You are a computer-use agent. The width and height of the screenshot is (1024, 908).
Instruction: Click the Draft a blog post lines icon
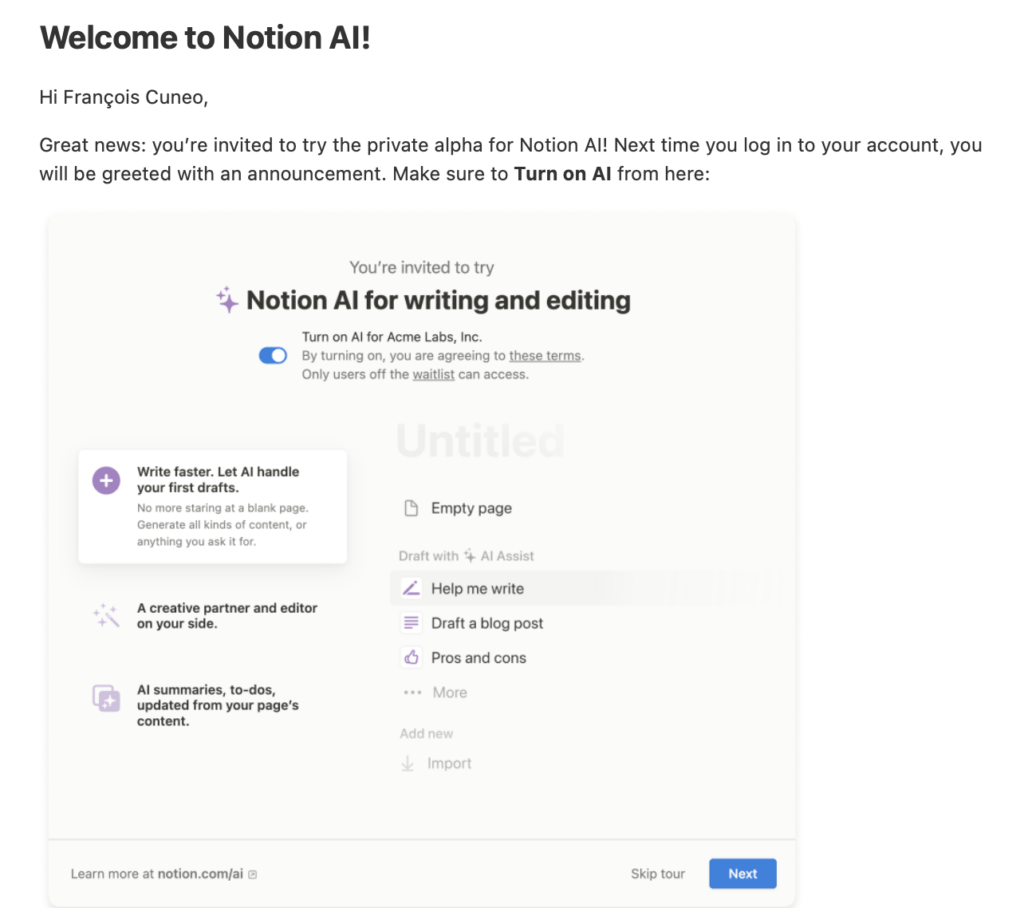(x=410, y=623)
